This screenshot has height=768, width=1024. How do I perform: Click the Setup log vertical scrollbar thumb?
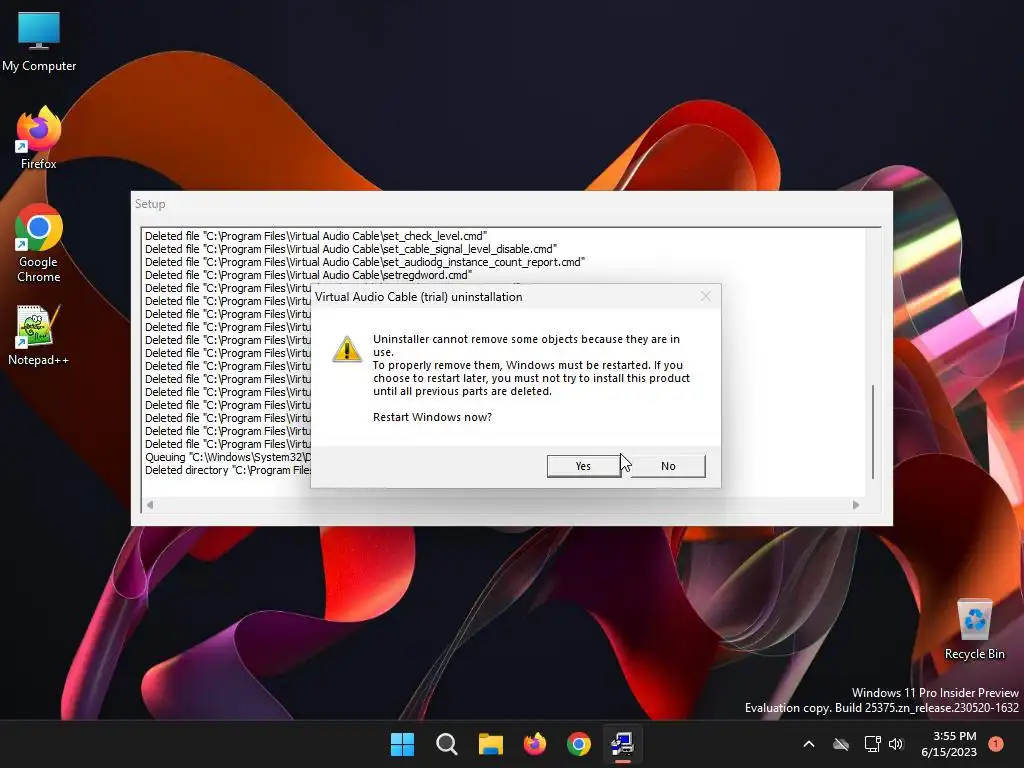(873, 432)
